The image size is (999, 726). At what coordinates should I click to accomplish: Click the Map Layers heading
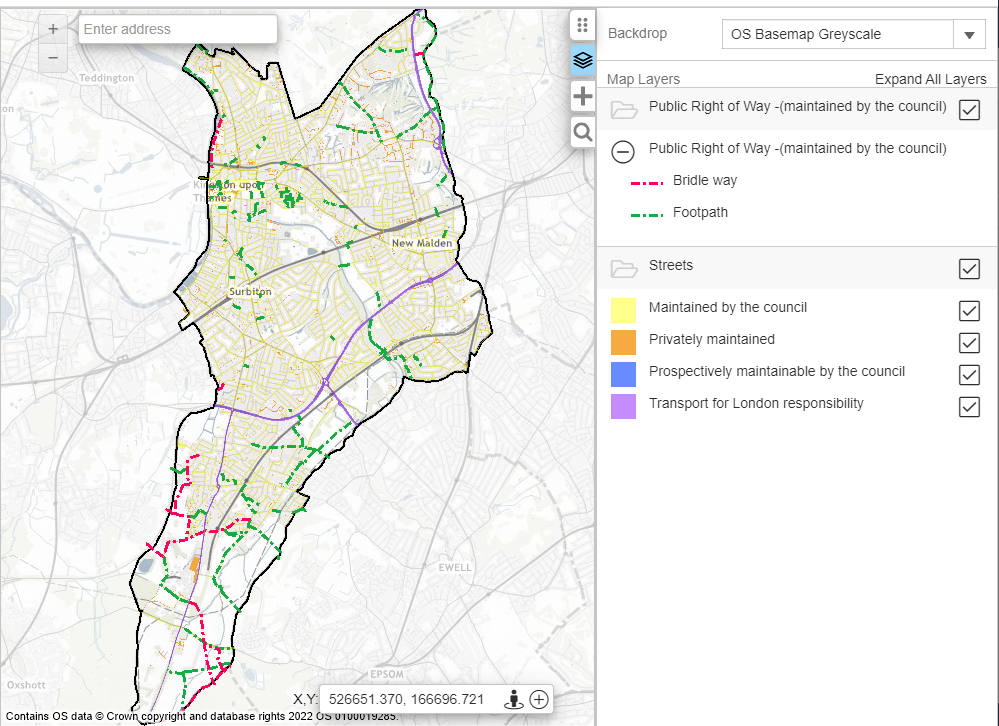(643, 79)
